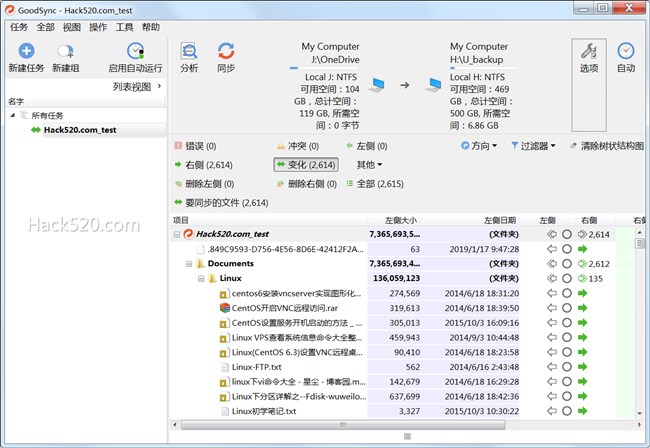Click right arrow for Hack520.com_test root row
The width and height of the screenshot is (650, 448).
click(x=582, y=234)
